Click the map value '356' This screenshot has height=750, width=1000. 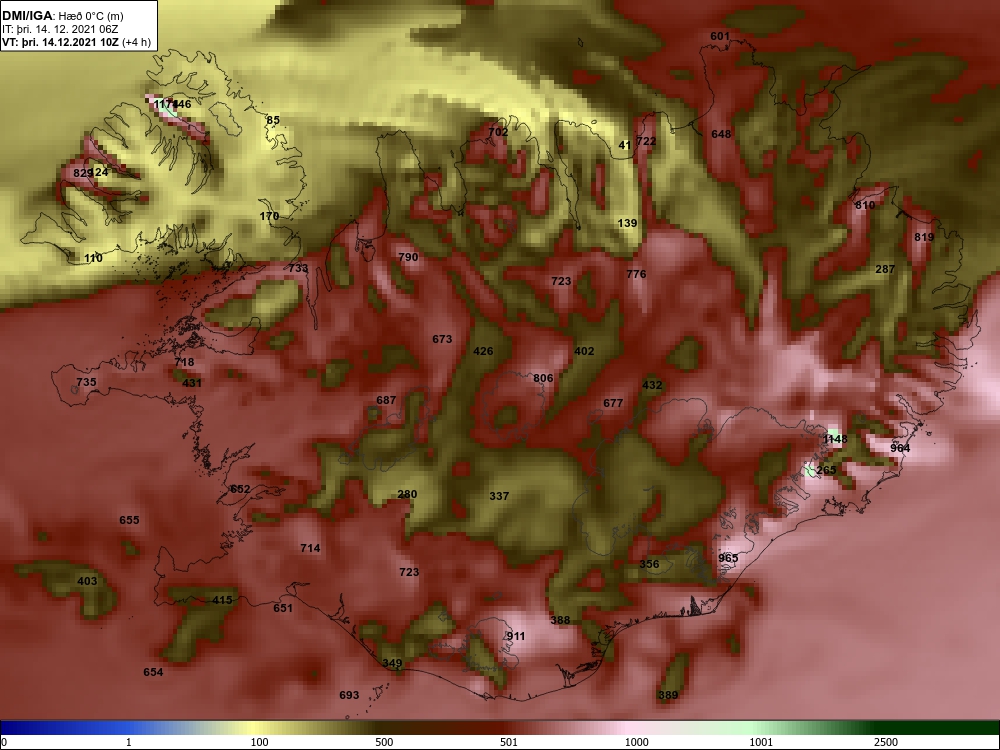(649, 564)
